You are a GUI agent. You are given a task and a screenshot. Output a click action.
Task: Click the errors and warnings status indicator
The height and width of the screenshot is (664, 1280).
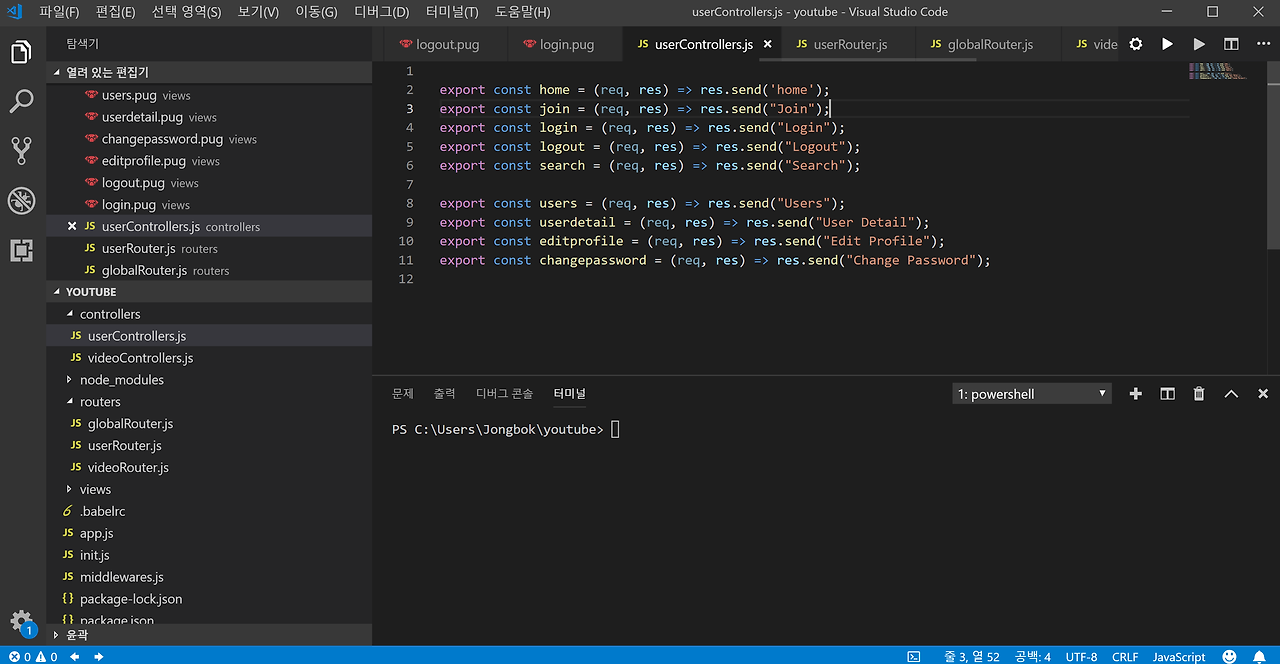[x=33, y=657]
